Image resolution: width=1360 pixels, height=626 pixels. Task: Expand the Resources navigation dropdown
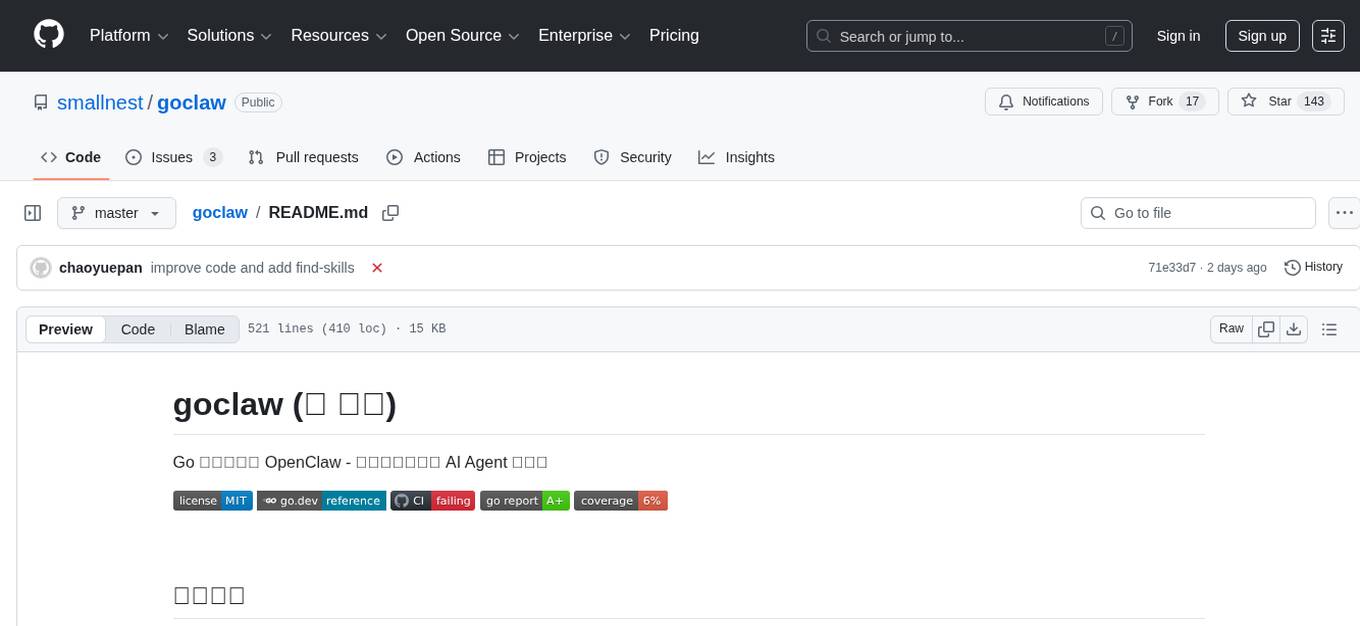pyautogui.click(x=338, y=35)
